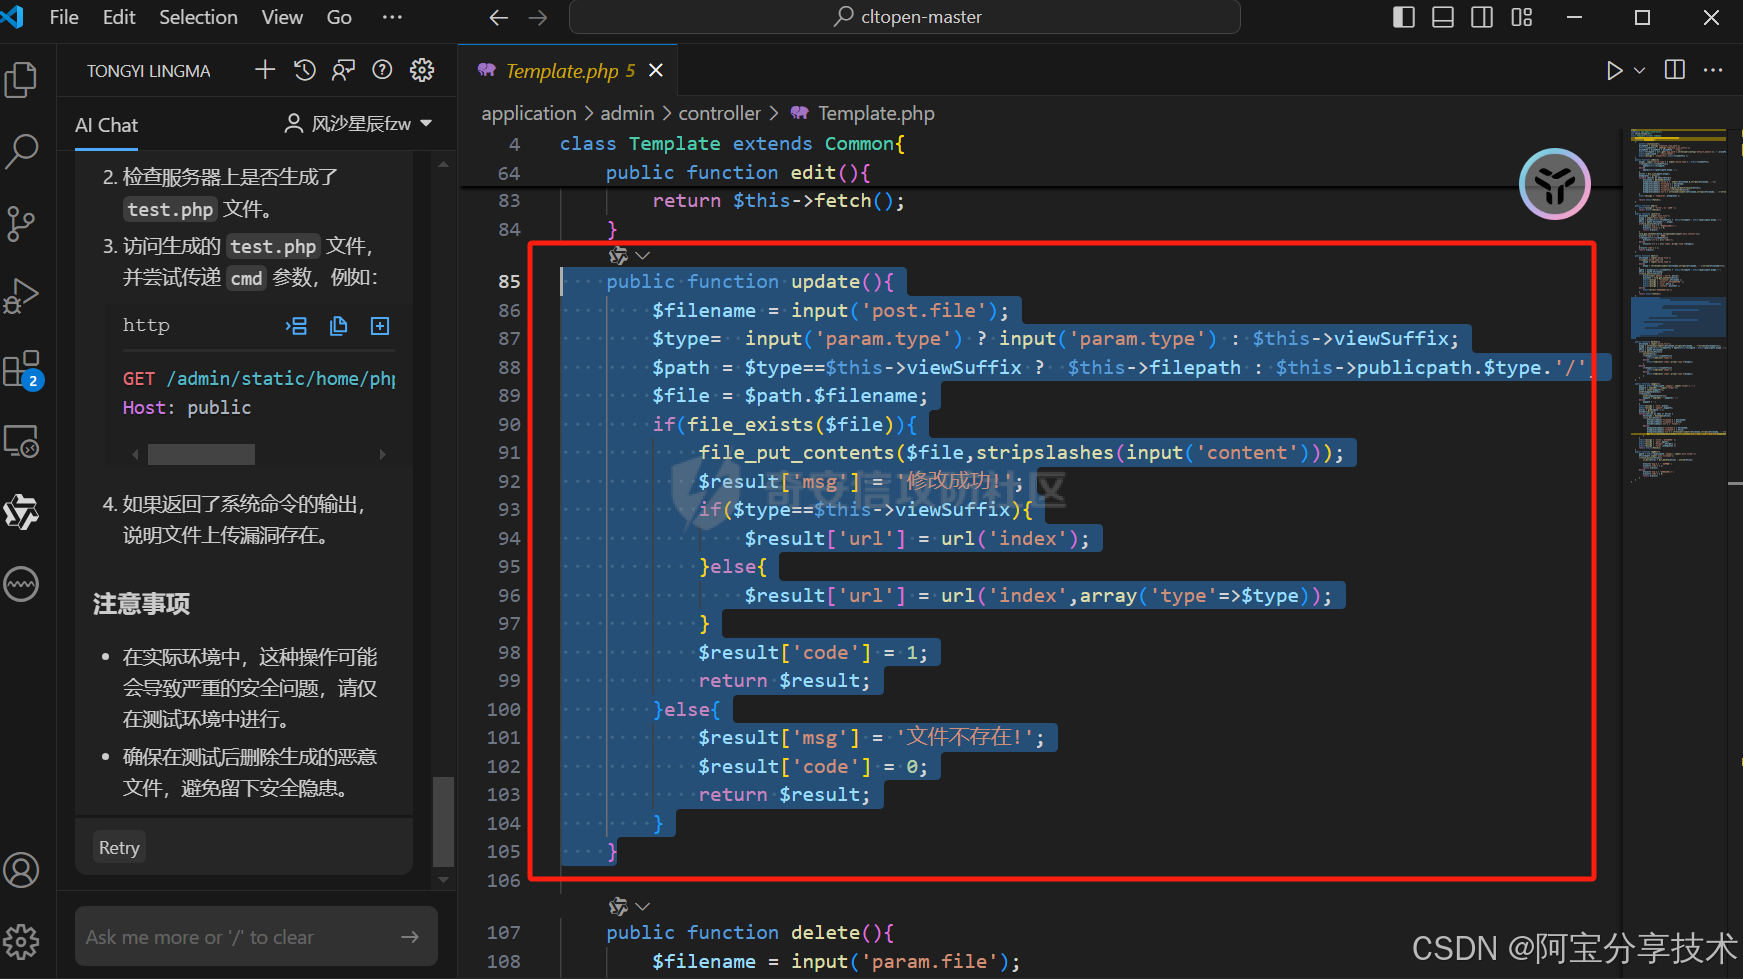Click Template.php breadcrumb

[876, 113]
